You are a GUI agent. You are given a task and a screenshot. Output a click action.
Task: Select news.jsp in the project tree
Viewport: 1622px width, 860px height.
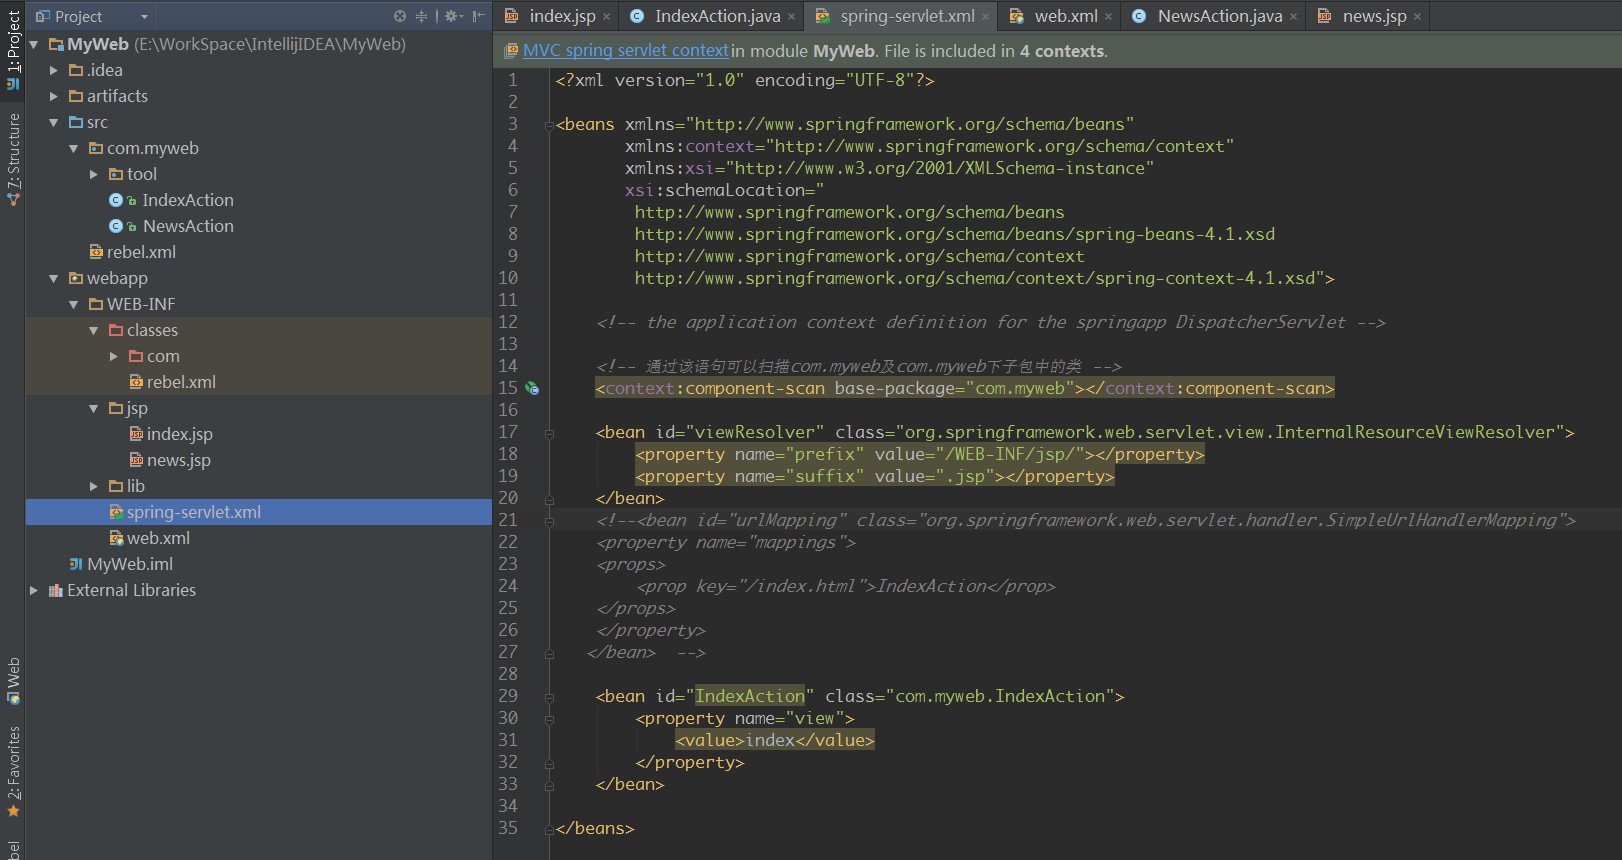coord(178,460)
